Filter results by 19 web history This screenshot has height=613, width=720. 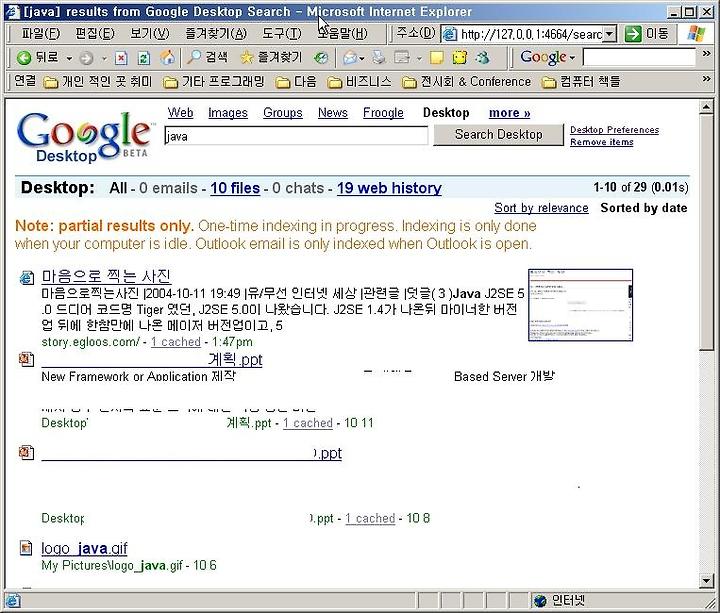pos(389,188)
